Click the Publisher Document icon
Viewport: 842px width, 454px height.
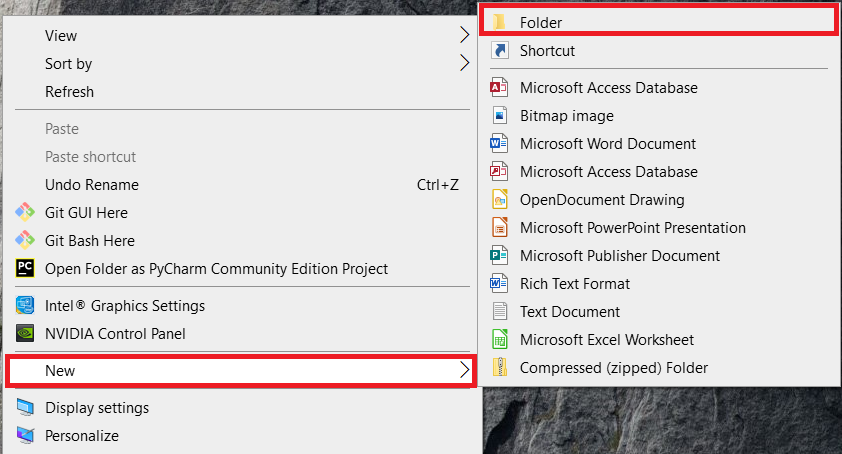click(499, 255)
